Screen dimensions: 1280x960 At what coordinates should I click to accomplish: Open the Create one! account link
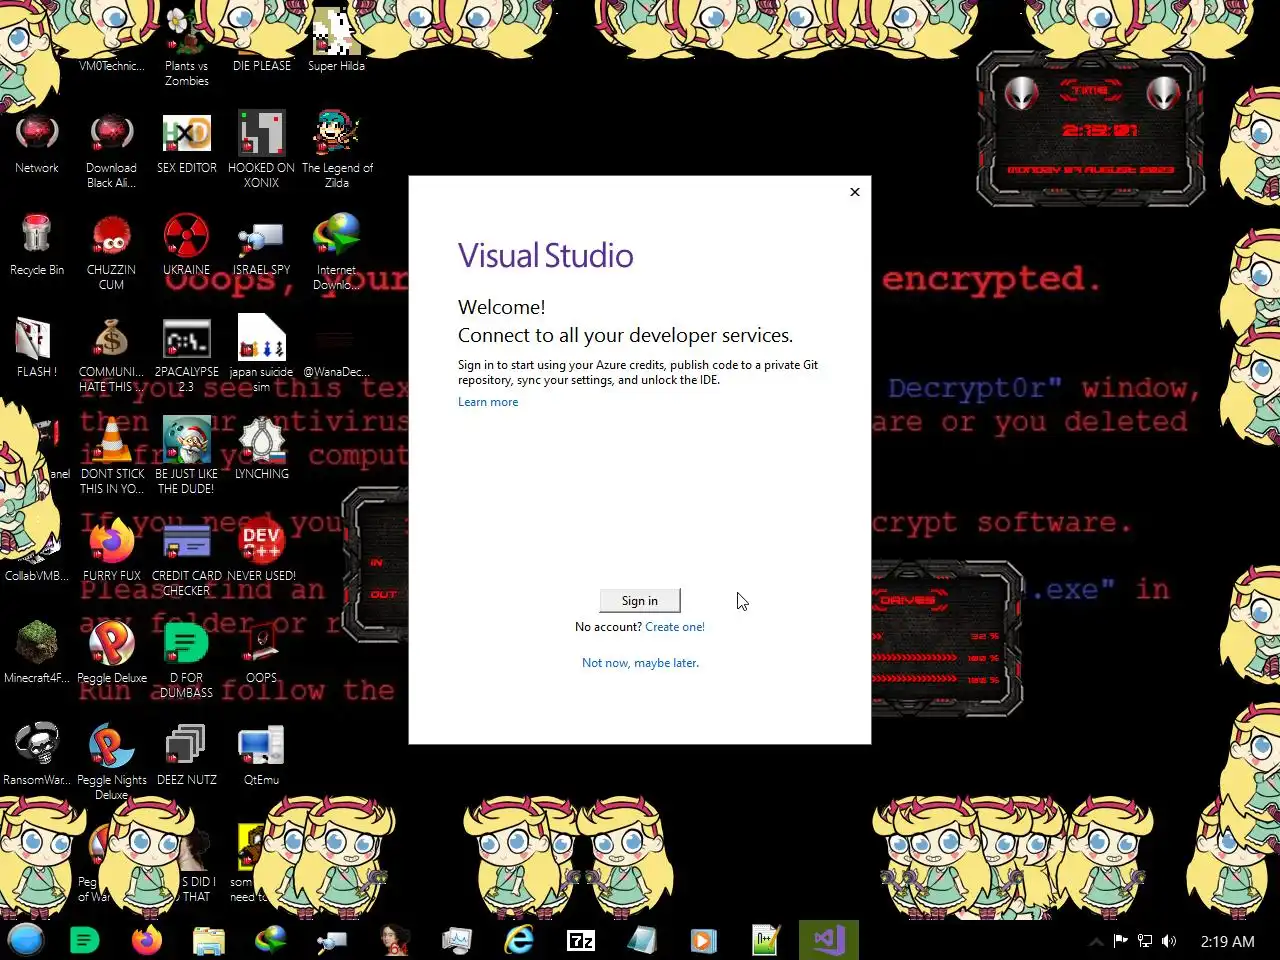(x=675, y=627)
